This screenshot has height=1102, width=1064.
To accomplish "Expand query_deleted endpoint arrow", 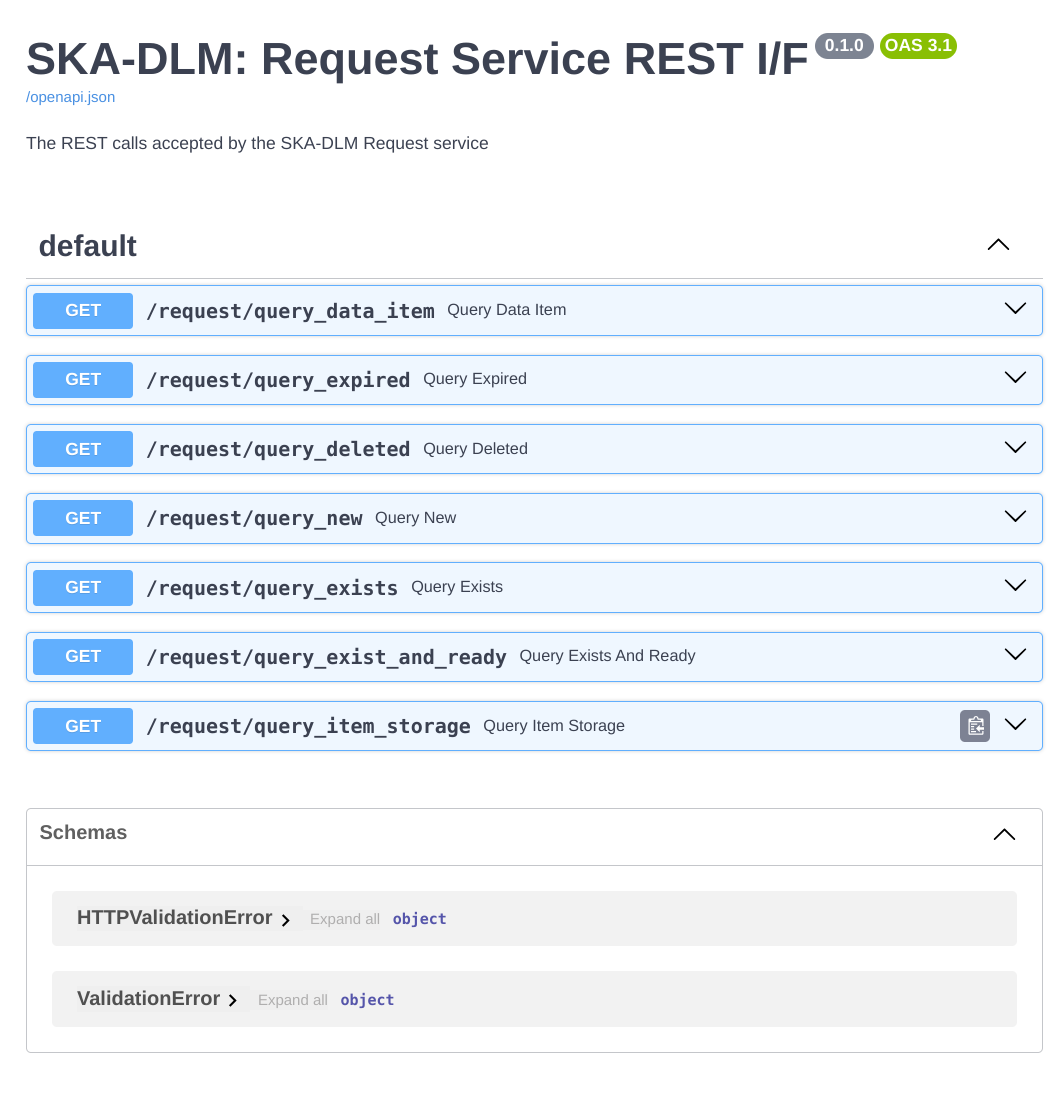I will pyautogui.click(x=1015, y=447).
